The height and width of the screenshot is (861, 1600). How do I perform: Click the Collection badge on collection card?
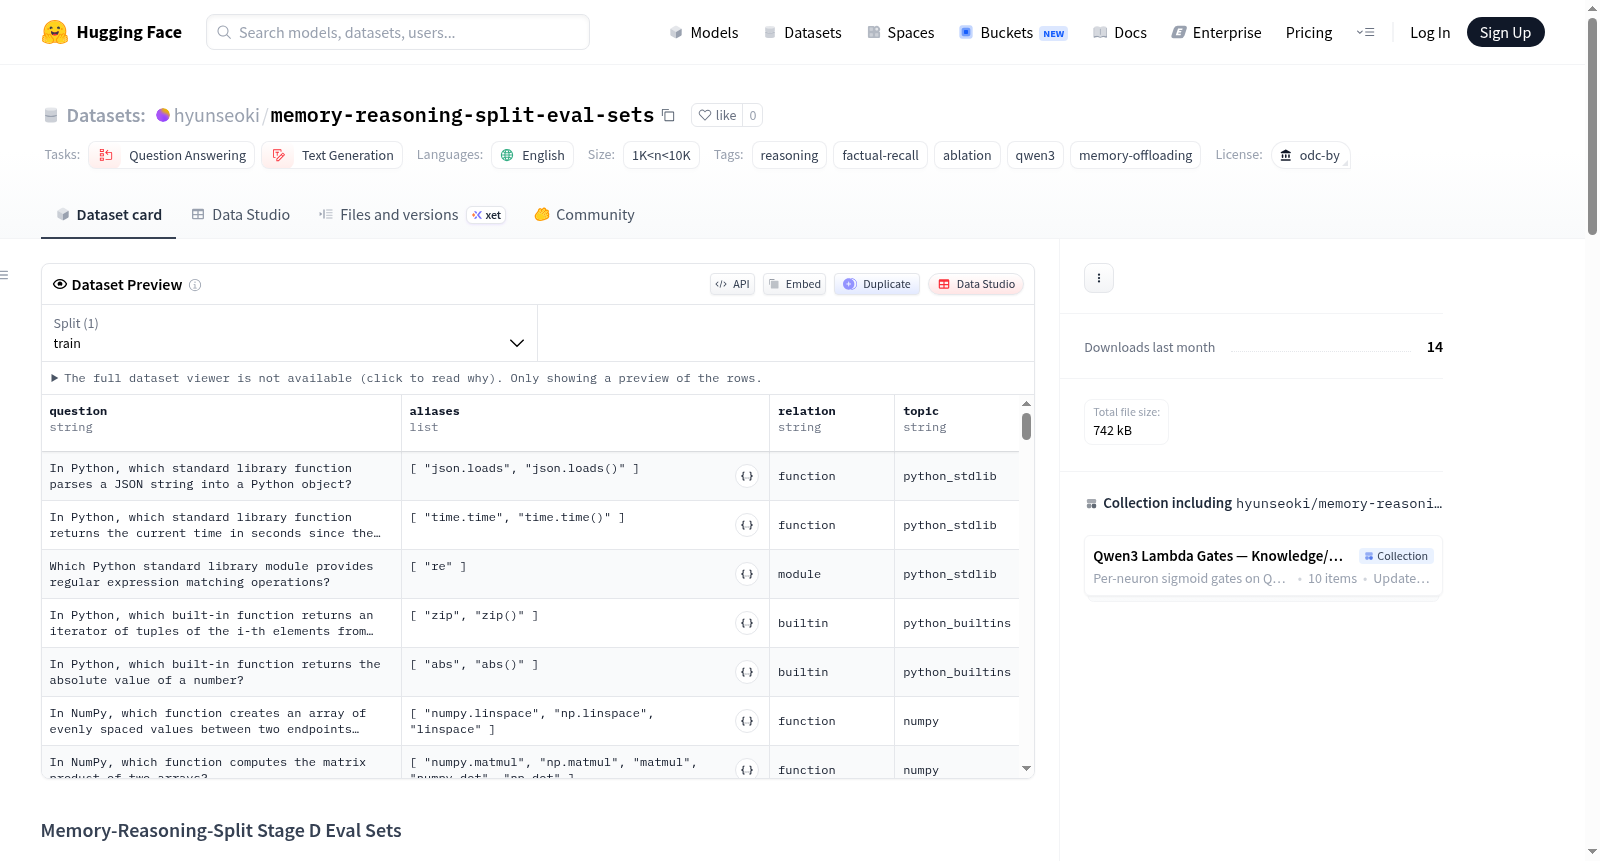pyautogui.click(x=1396, y=556)
